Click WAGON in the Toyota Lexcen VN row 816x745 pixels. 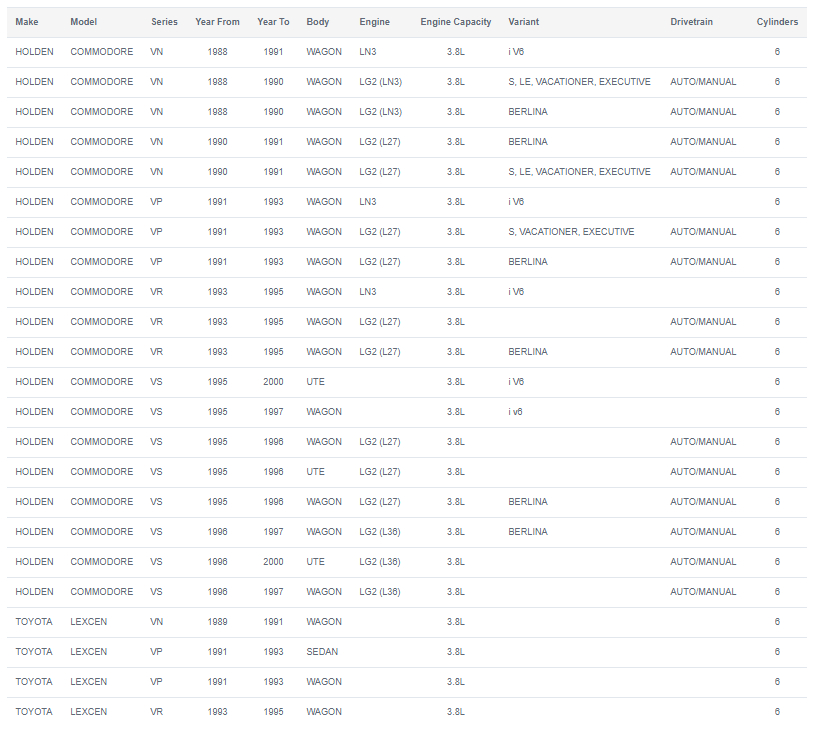[324, 622]
